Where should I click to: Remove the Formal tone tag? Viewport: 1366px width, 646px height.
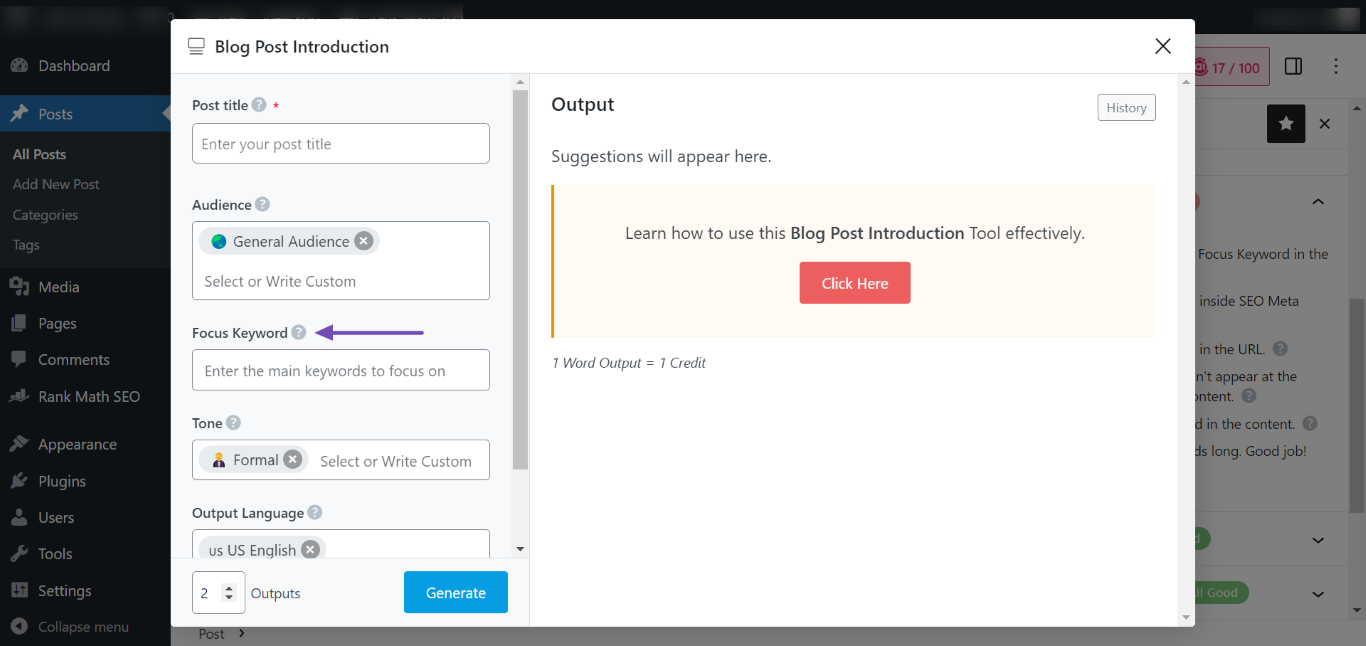[x=292, y=460]
